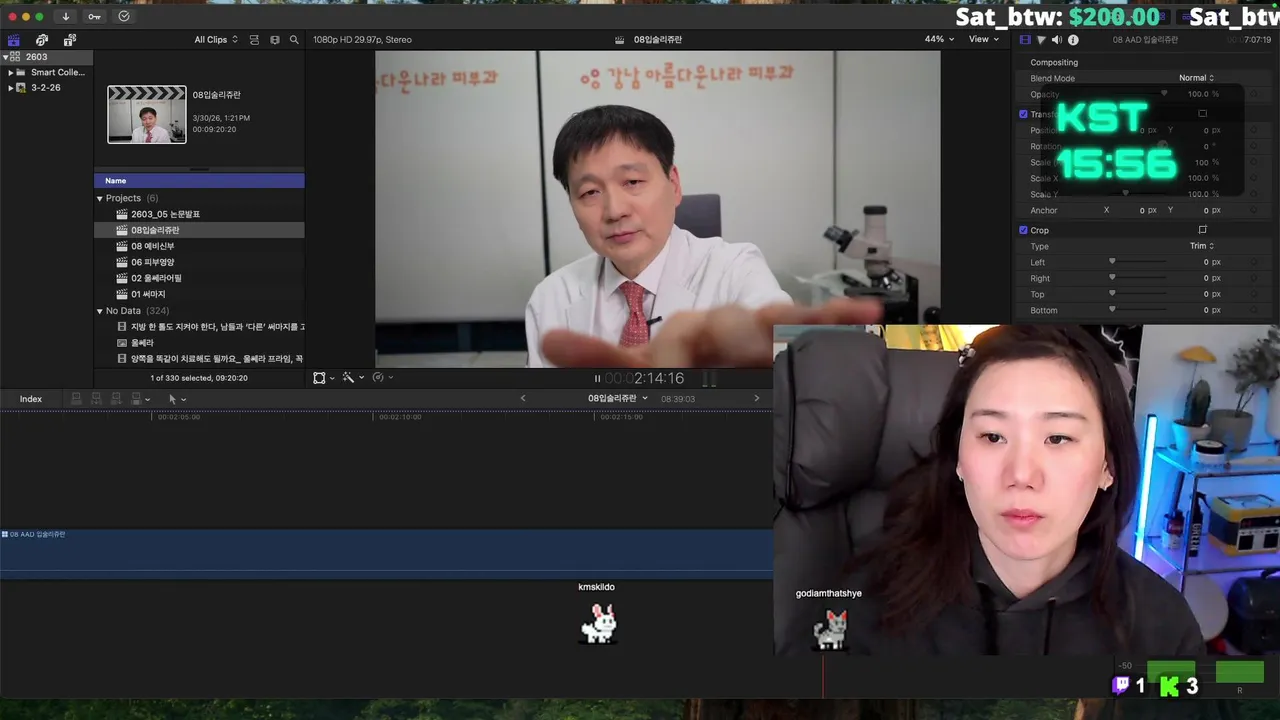The height and width of the screenshot is (720, 1280).
Task: Open the All Clips filter dropdown
Action: click(216, 40)
